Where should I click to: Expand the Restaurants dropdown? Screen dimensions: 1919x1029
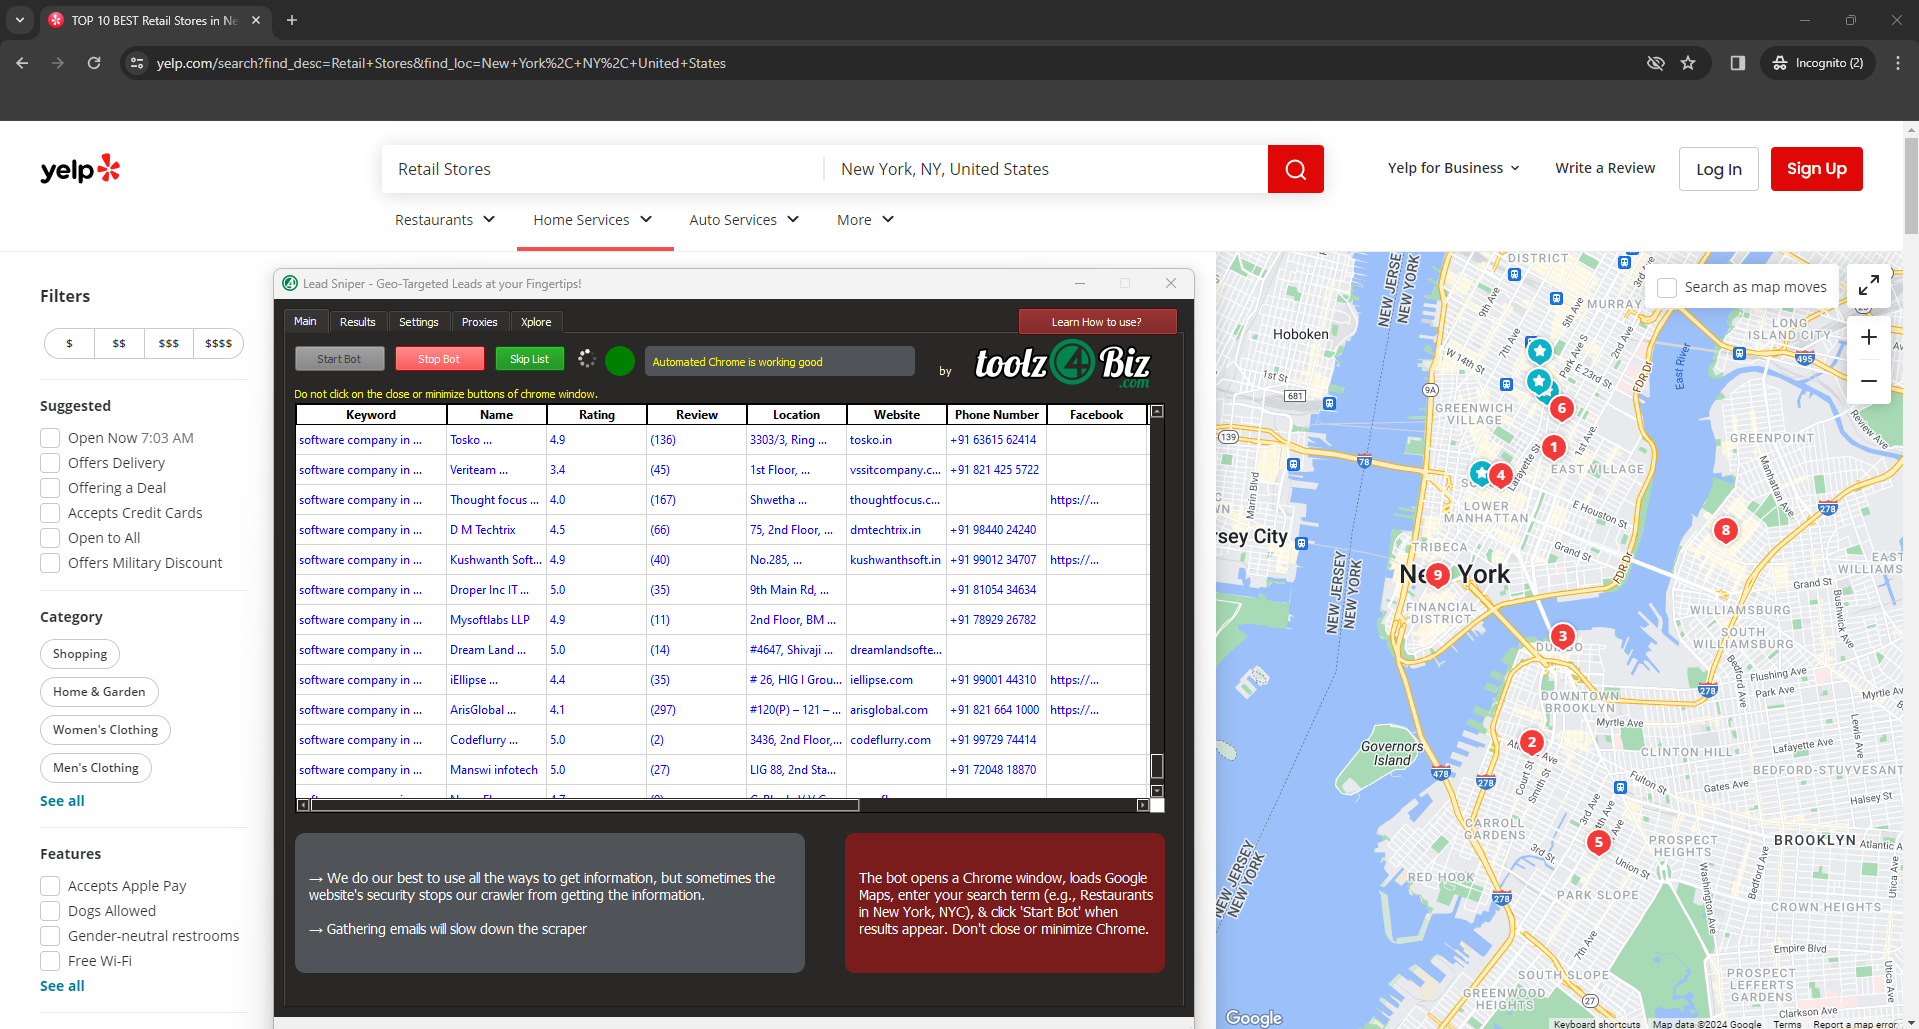(445, 220)
